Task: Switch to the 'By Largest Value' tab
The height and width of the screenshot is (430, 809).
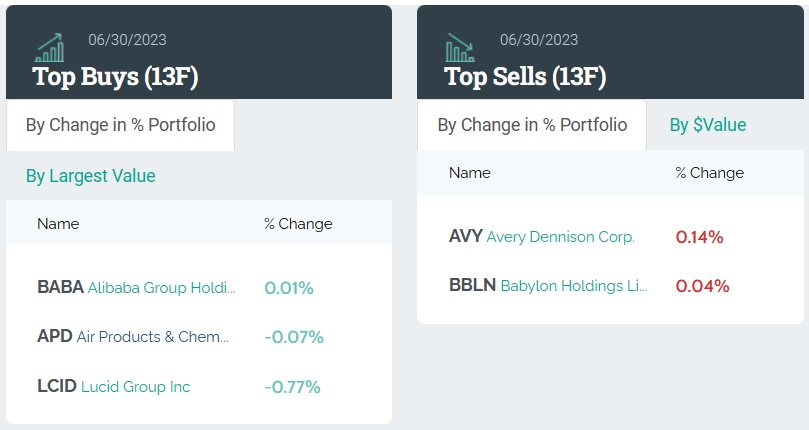Action: click(91, 176)
